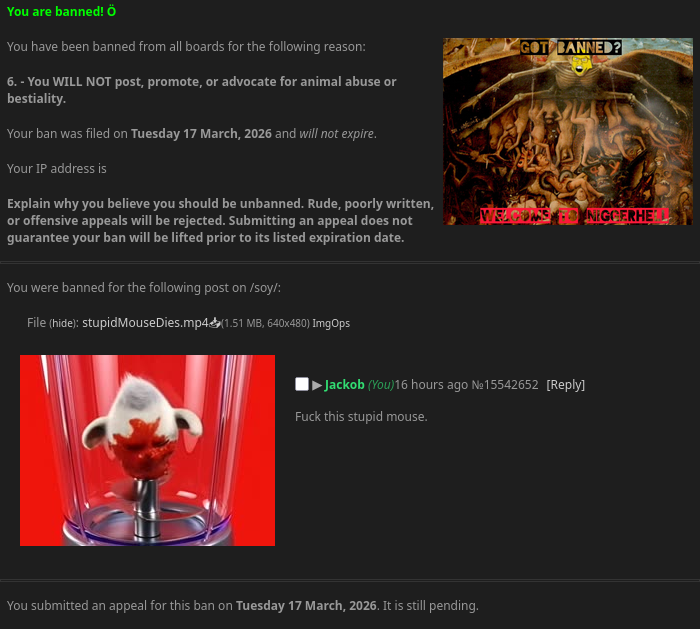Click the rule 6 ban reason text
This screenshot has height=629, width=700.
[x=201, y=90]
